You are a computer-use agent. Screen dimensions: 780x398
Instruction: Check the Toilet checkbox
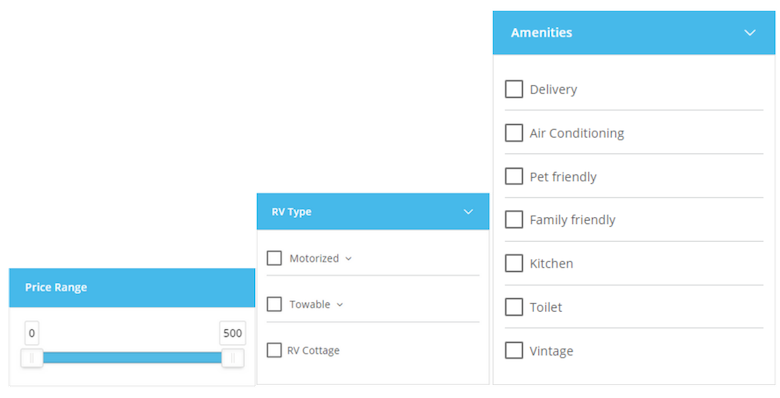[x=514, y=307]
